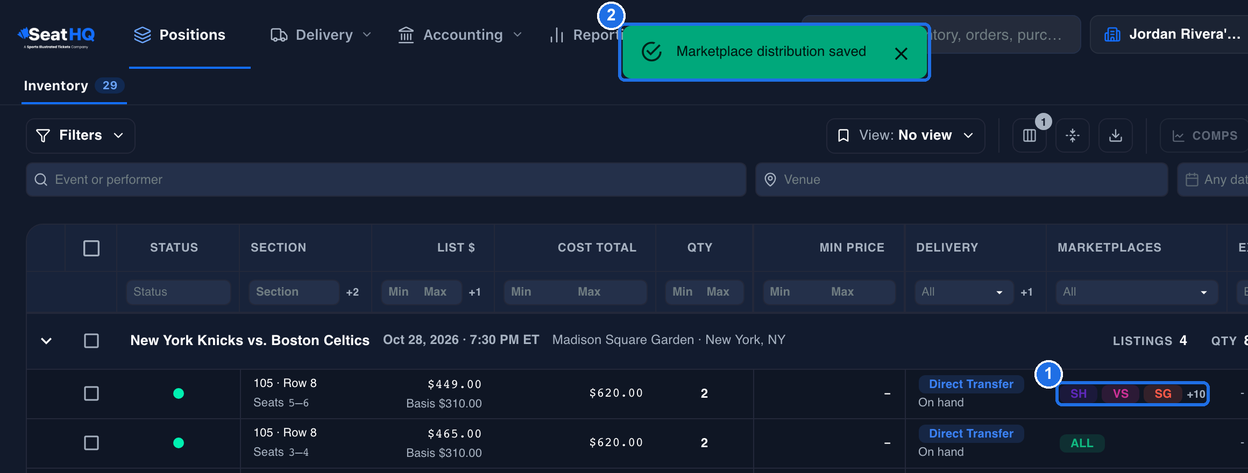
Task: Toggle the Knicks vs. Celtics event checkbox
Action: coord(91,341)
